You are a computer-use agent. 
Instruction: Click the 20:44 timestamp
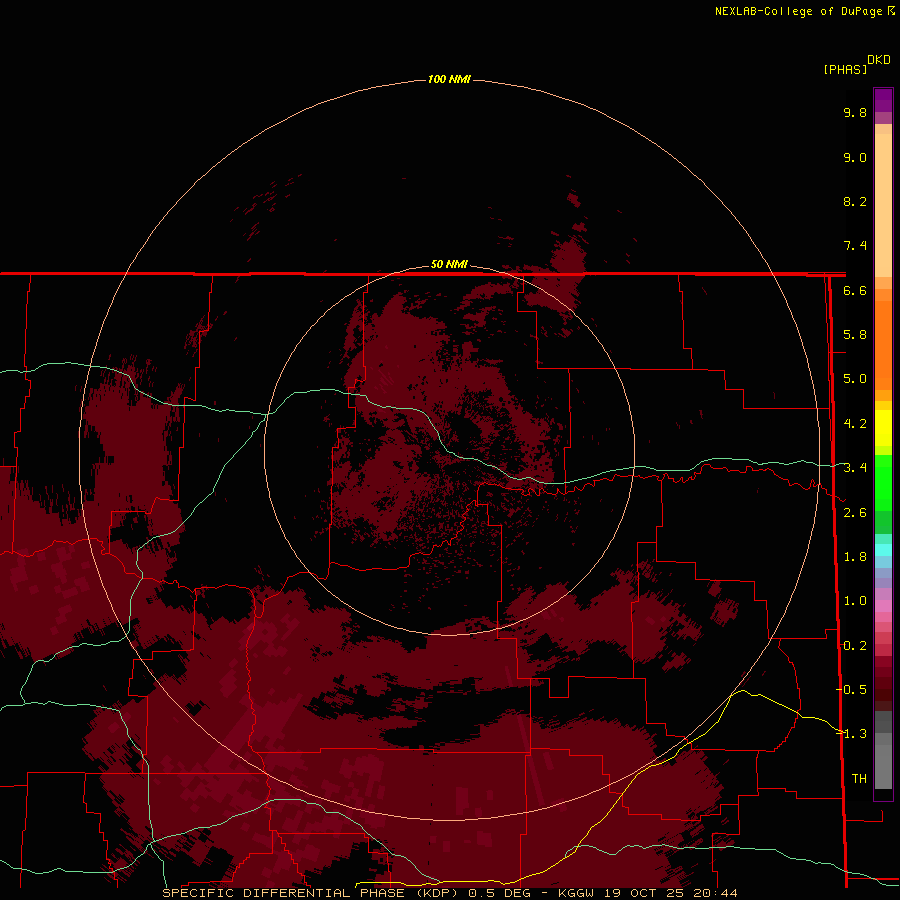(716, 893)
